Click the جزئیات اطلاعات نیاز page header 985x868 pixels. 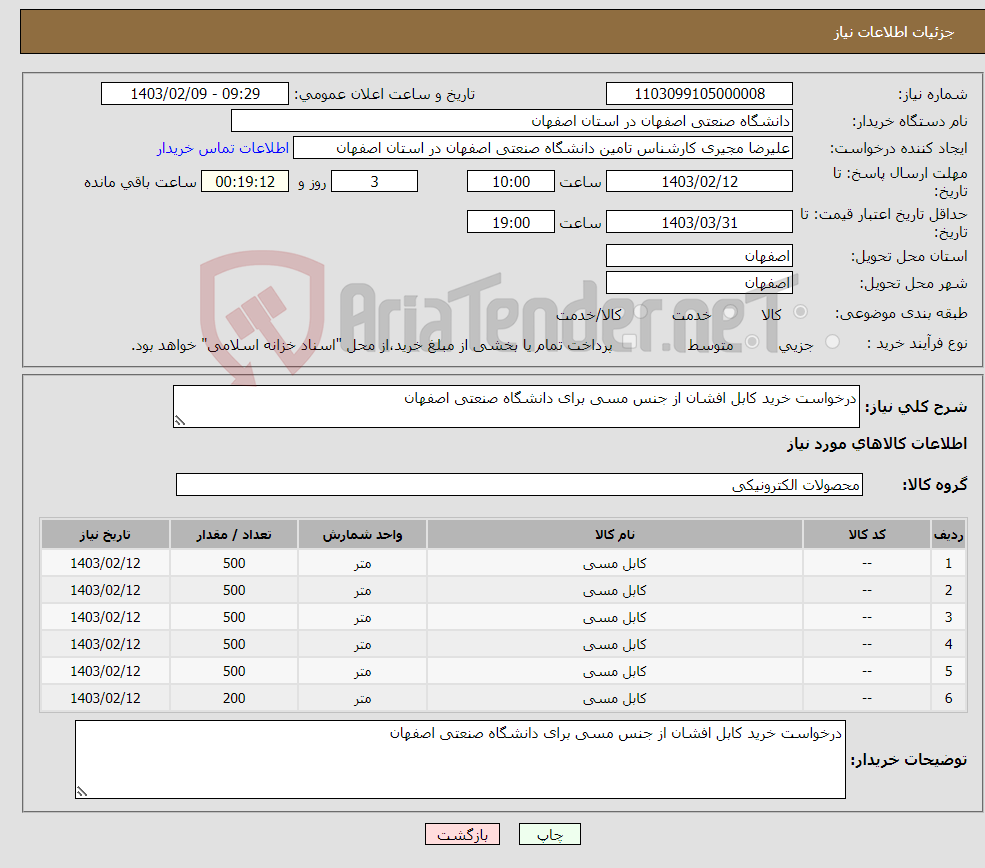[x=894, y=32]
